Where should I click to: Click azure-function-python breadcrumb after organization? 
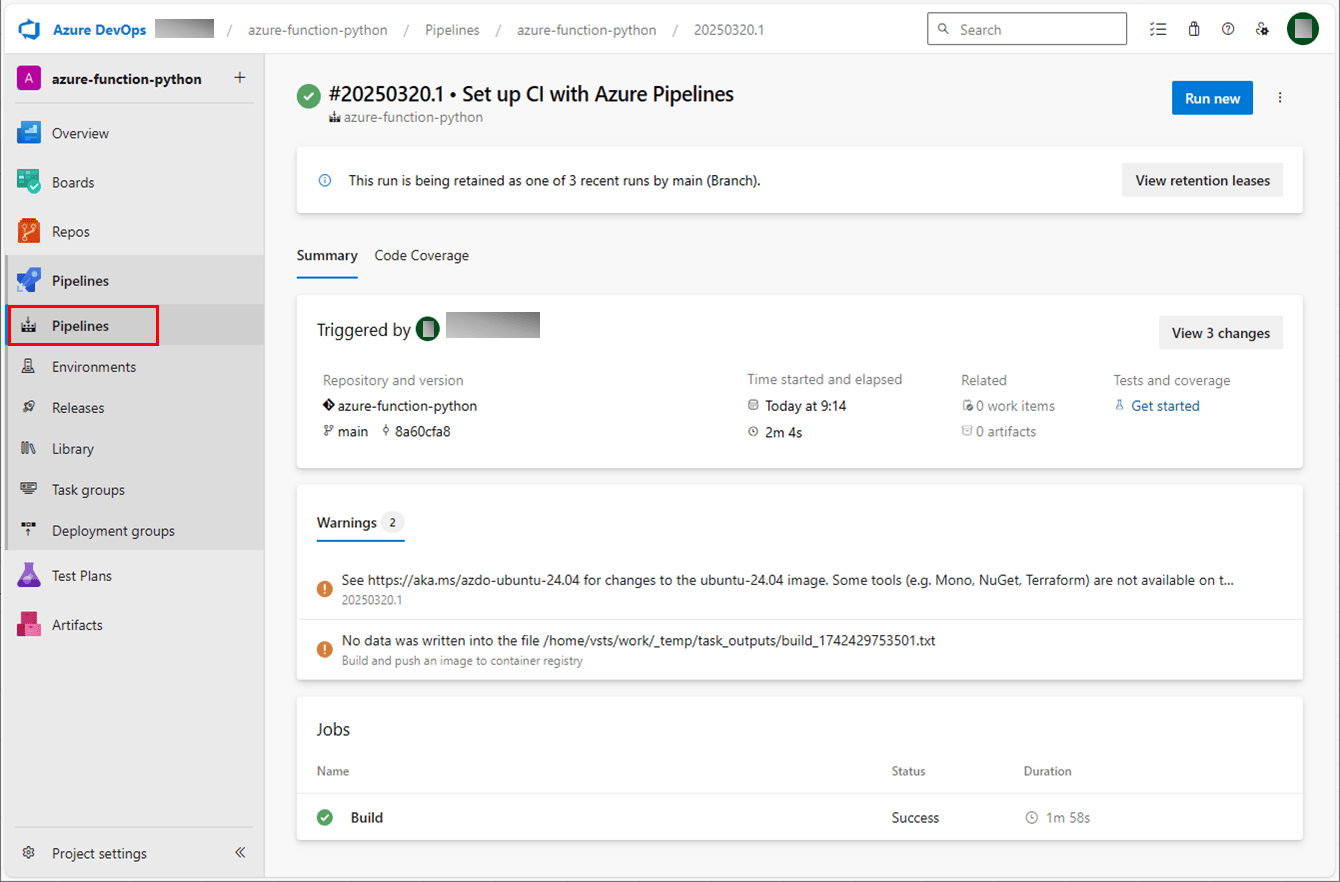point(318,30)
